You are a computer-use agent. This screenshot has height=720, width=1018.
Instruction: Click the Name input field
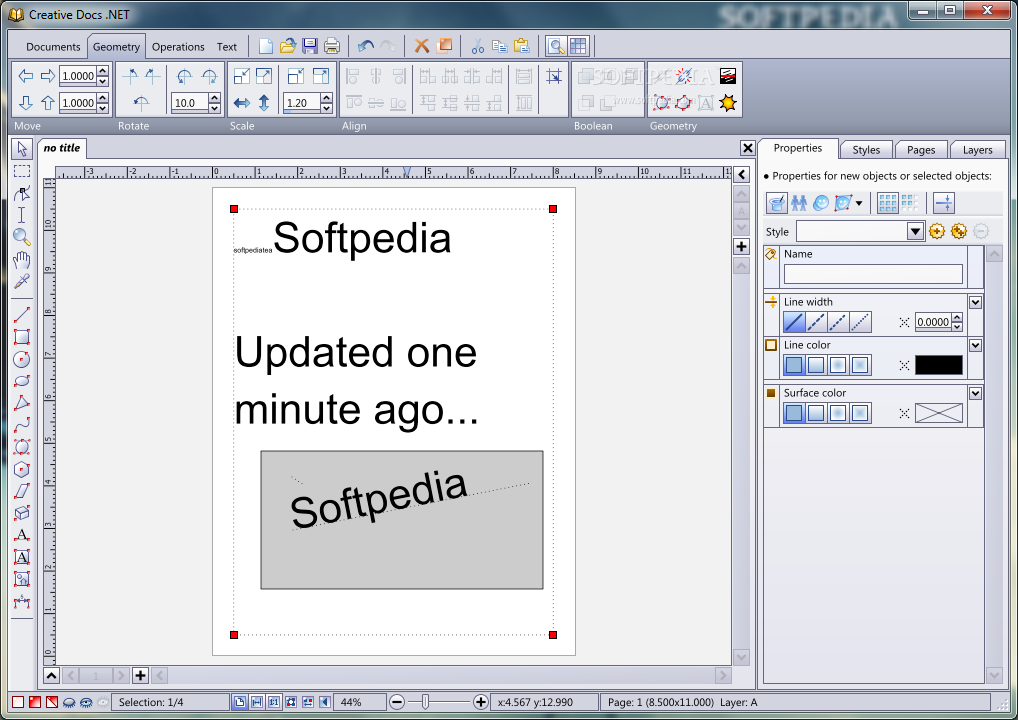pos(873,274)
